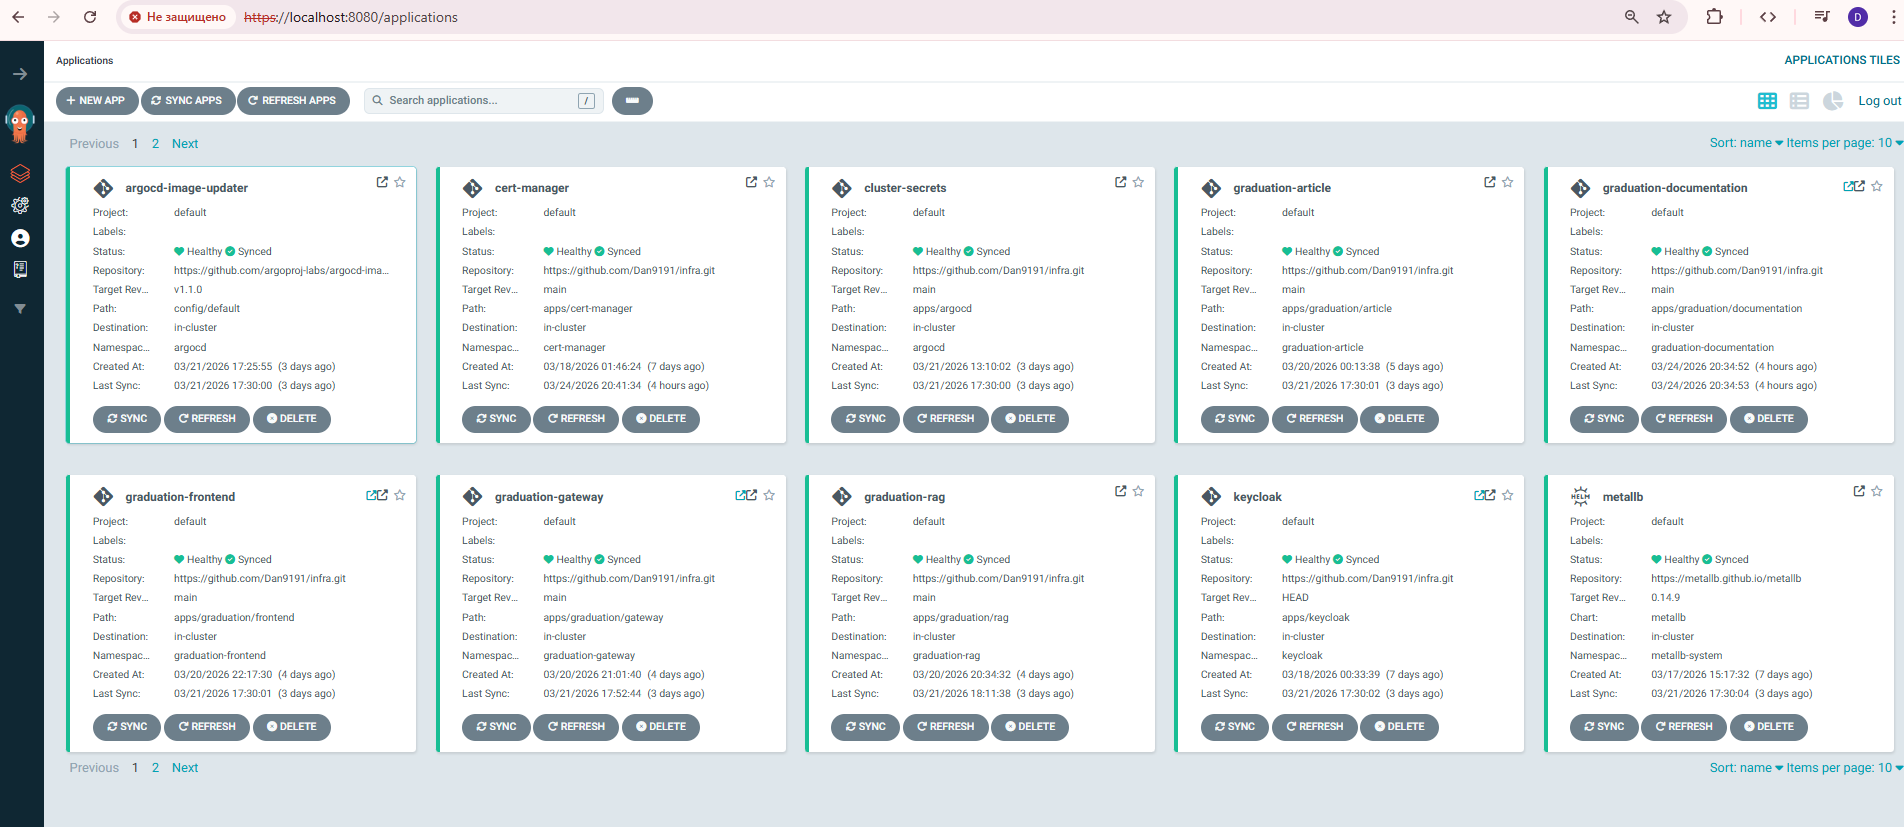Open the metallb repository URL
Image resolution: width=1904 pixels, height=827 pixels.
coord(1726,579)
